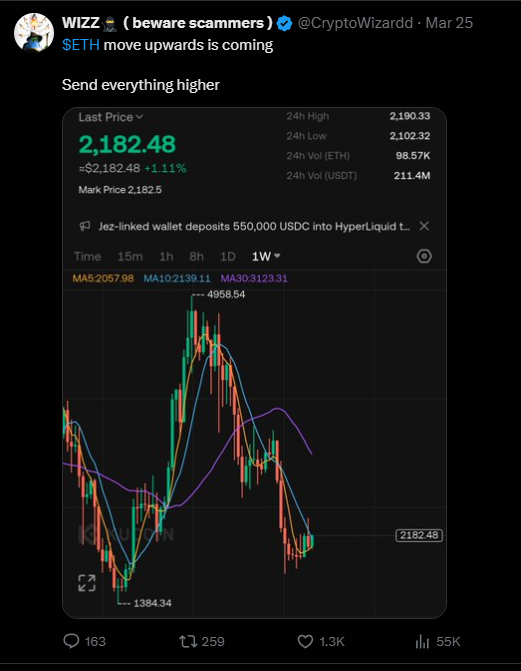Click the 24h High value 2,190.33

[410, 116]
